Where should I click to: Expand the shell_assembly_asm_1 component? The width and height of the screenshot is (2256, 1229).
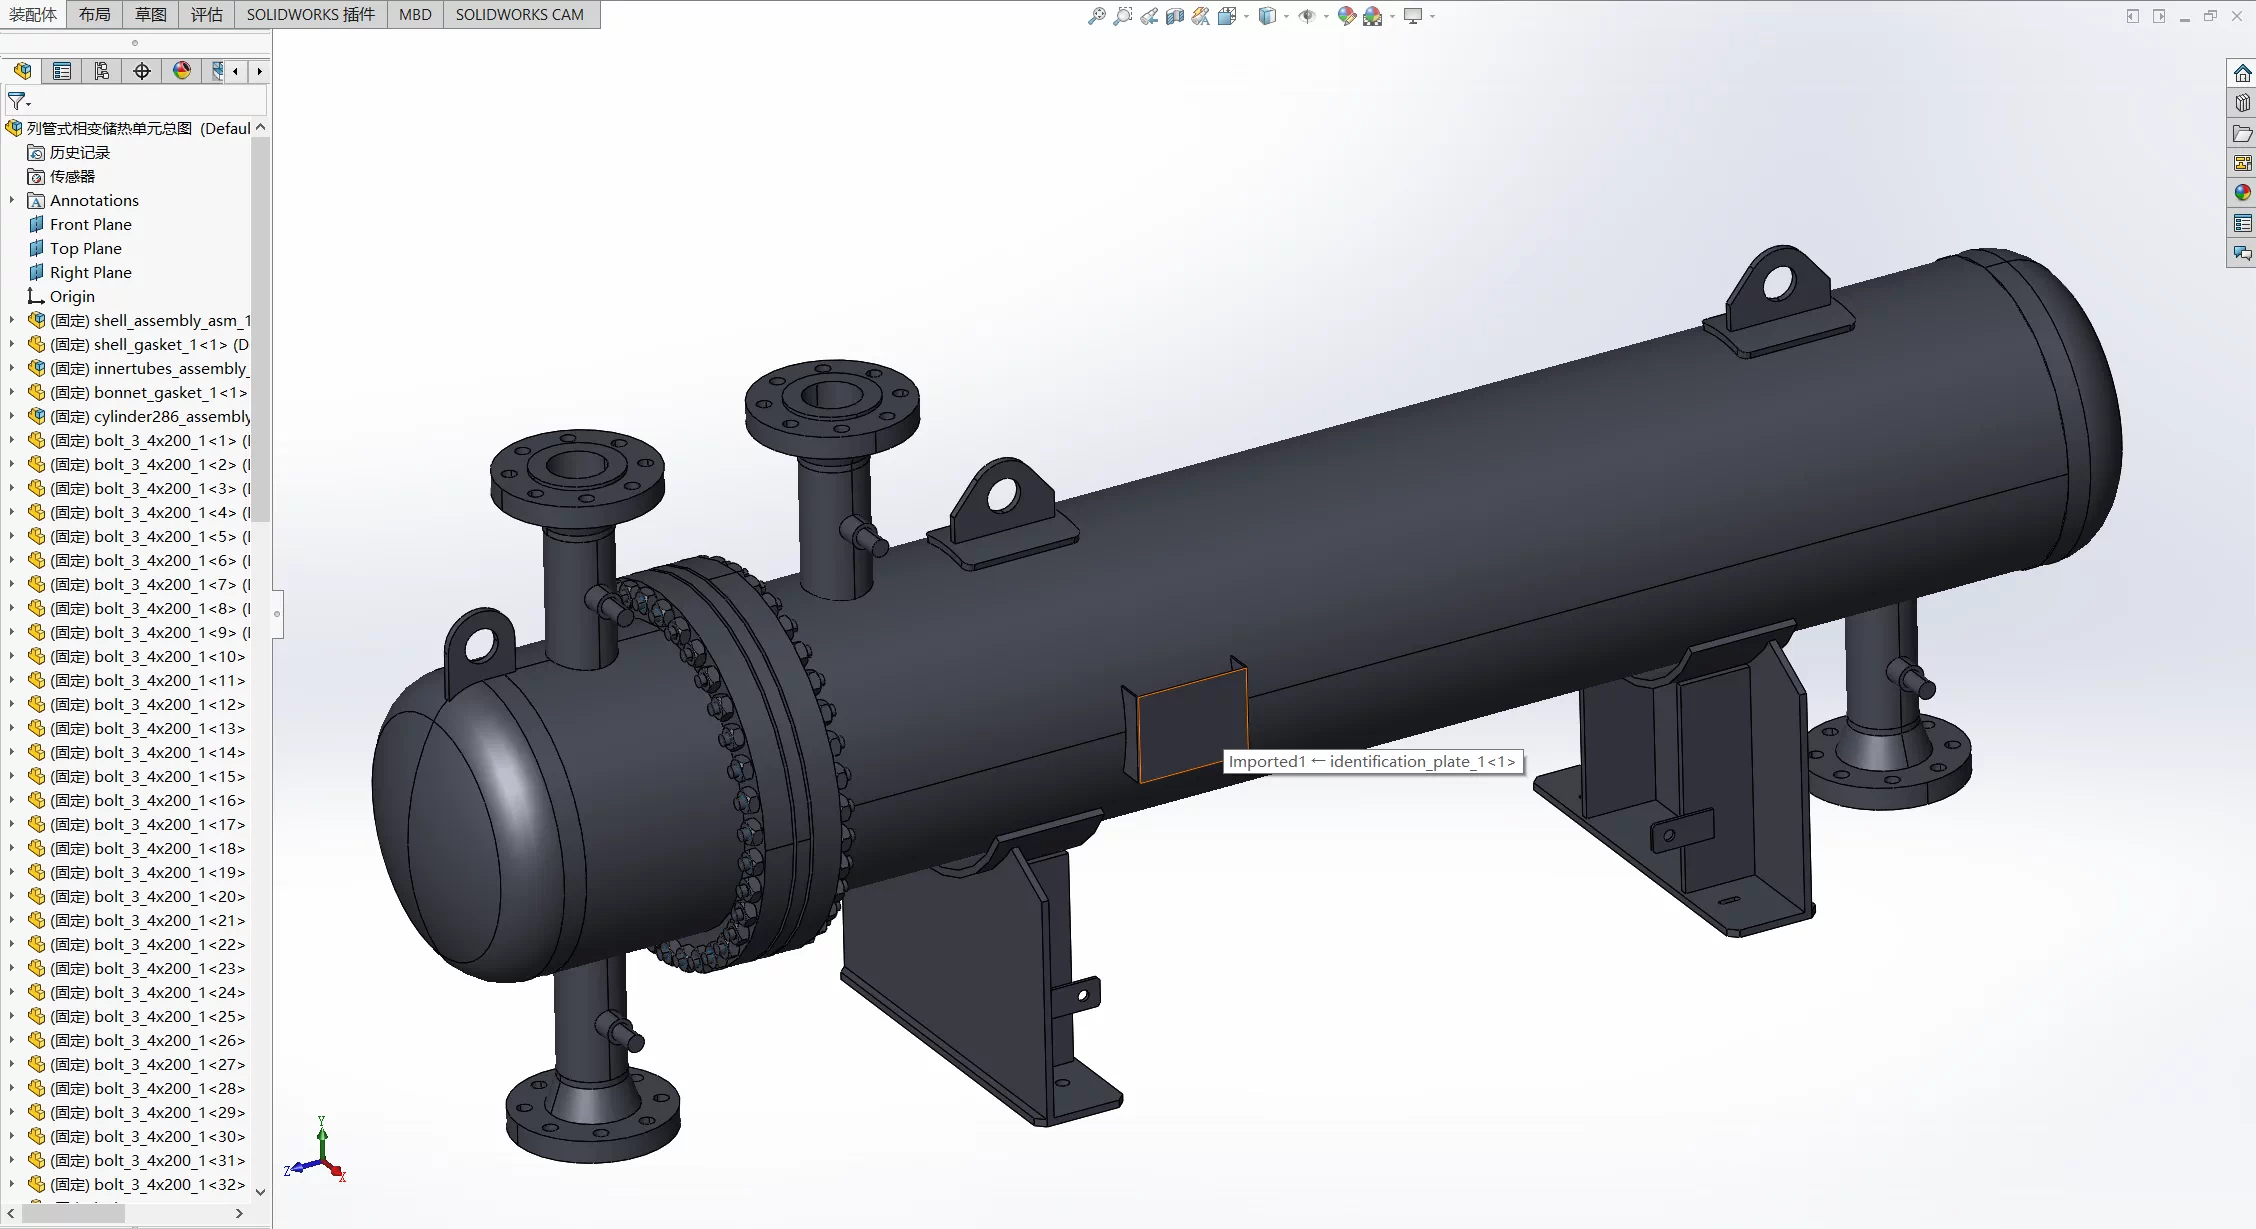(12, 320)
